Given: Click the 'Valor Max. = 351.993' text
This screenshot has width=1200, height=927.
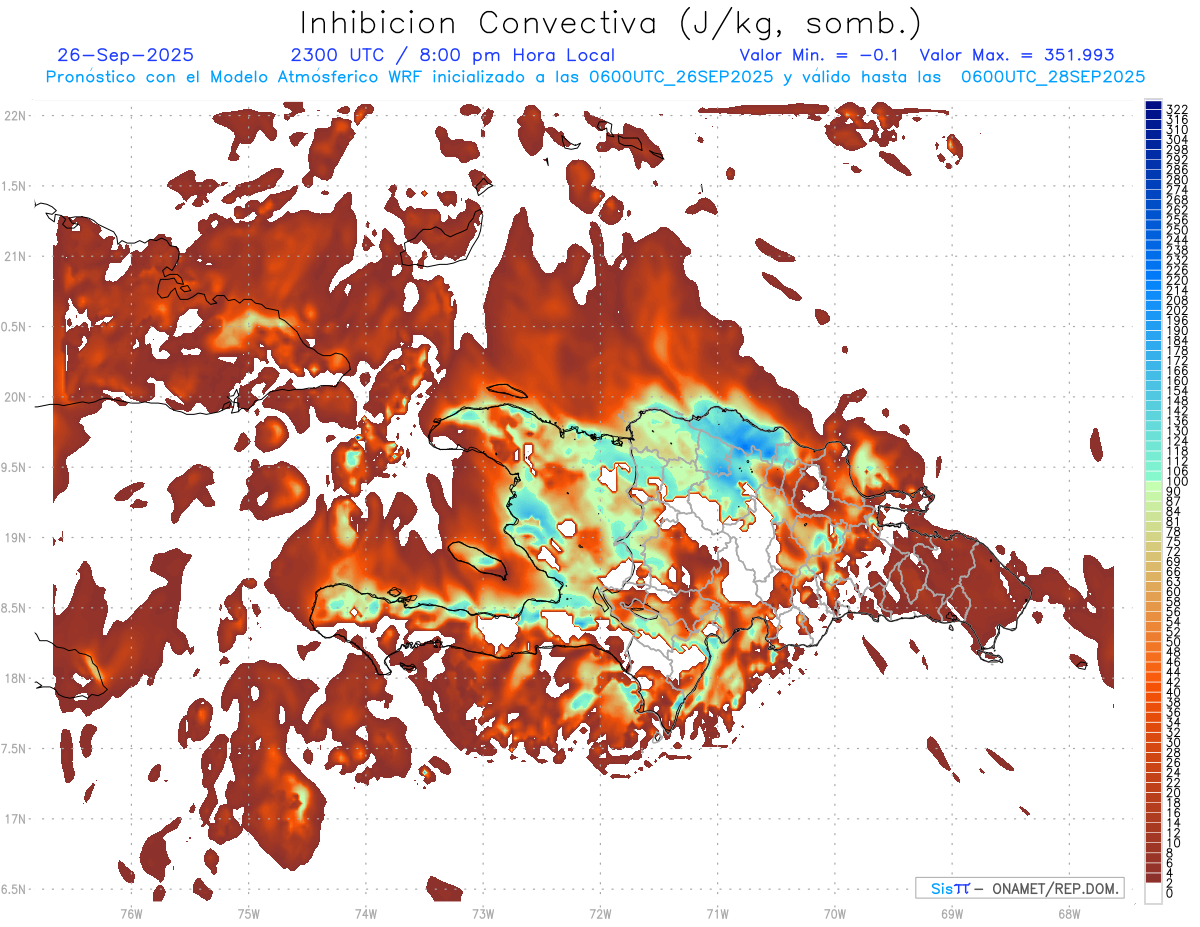Looking at the screenshot, I should coord(1017,56).
